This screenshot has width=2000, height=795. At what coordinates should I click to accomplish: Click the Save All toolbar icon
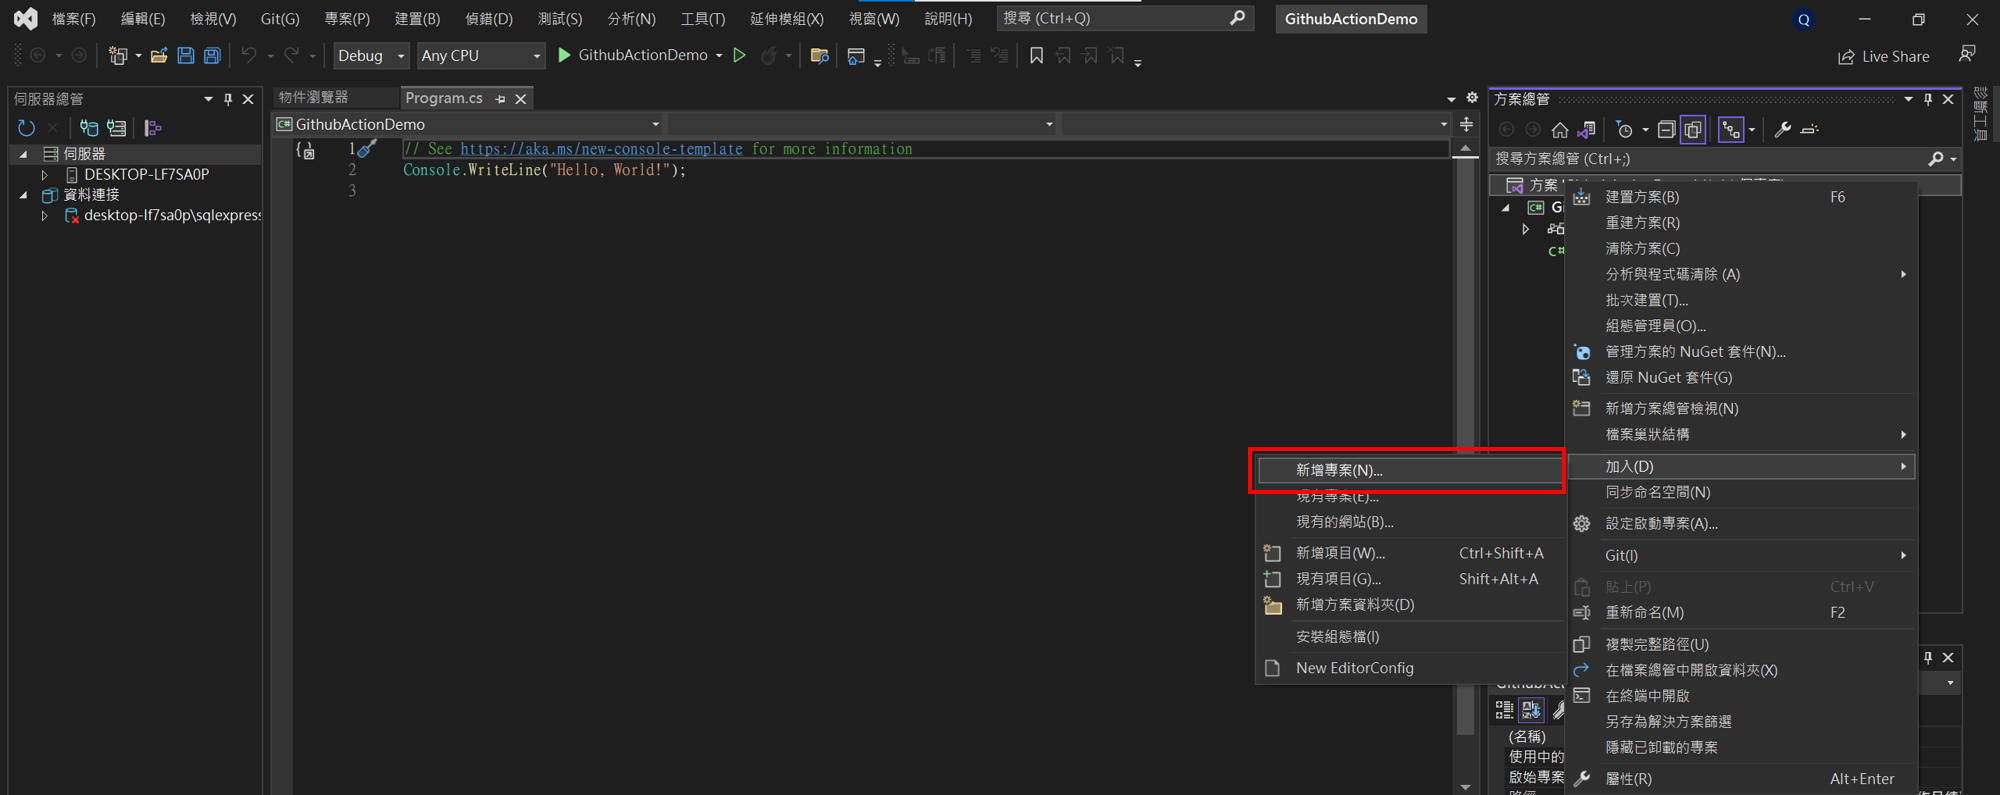coord(212,56)
